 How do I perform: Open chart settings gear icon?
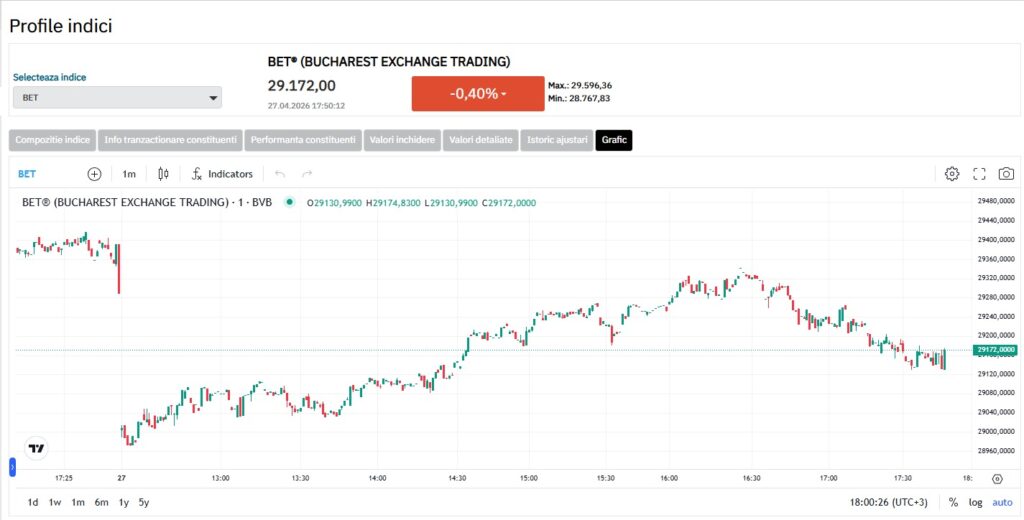click(951, 174)
